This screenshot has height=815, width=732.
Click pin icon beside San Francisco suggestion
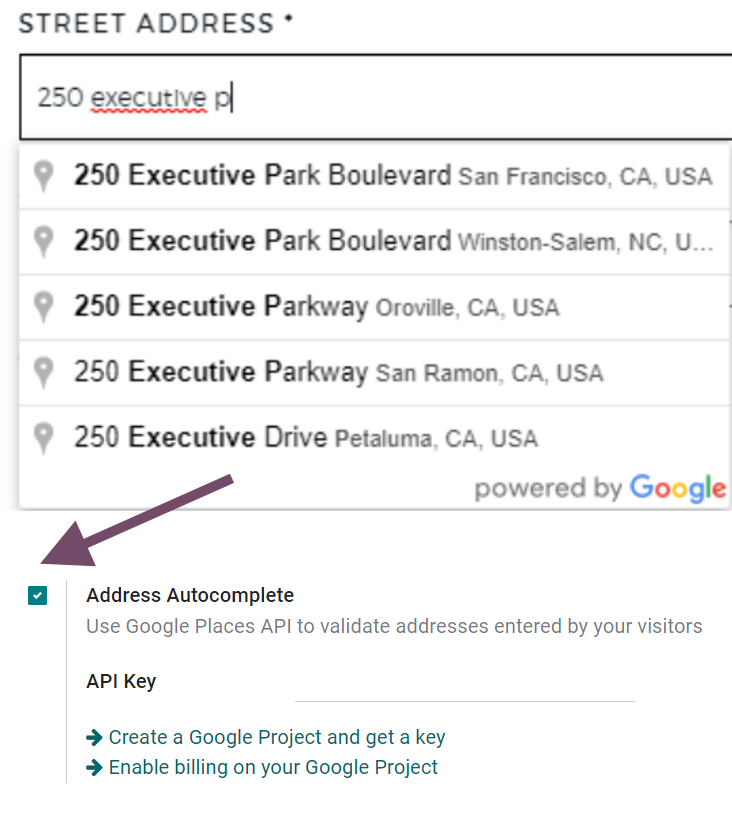[43, 177]
